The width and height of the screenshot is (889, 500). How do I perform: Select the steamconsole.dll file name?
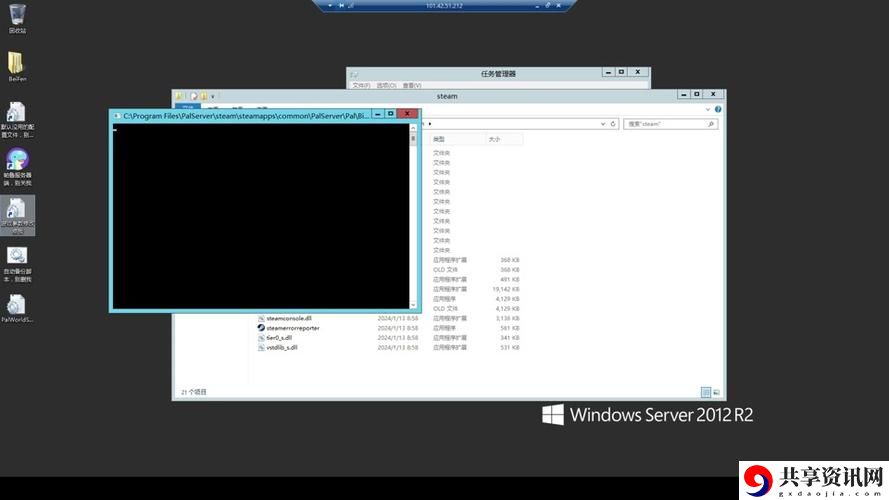pyautogui.click(x=289, y=318)
